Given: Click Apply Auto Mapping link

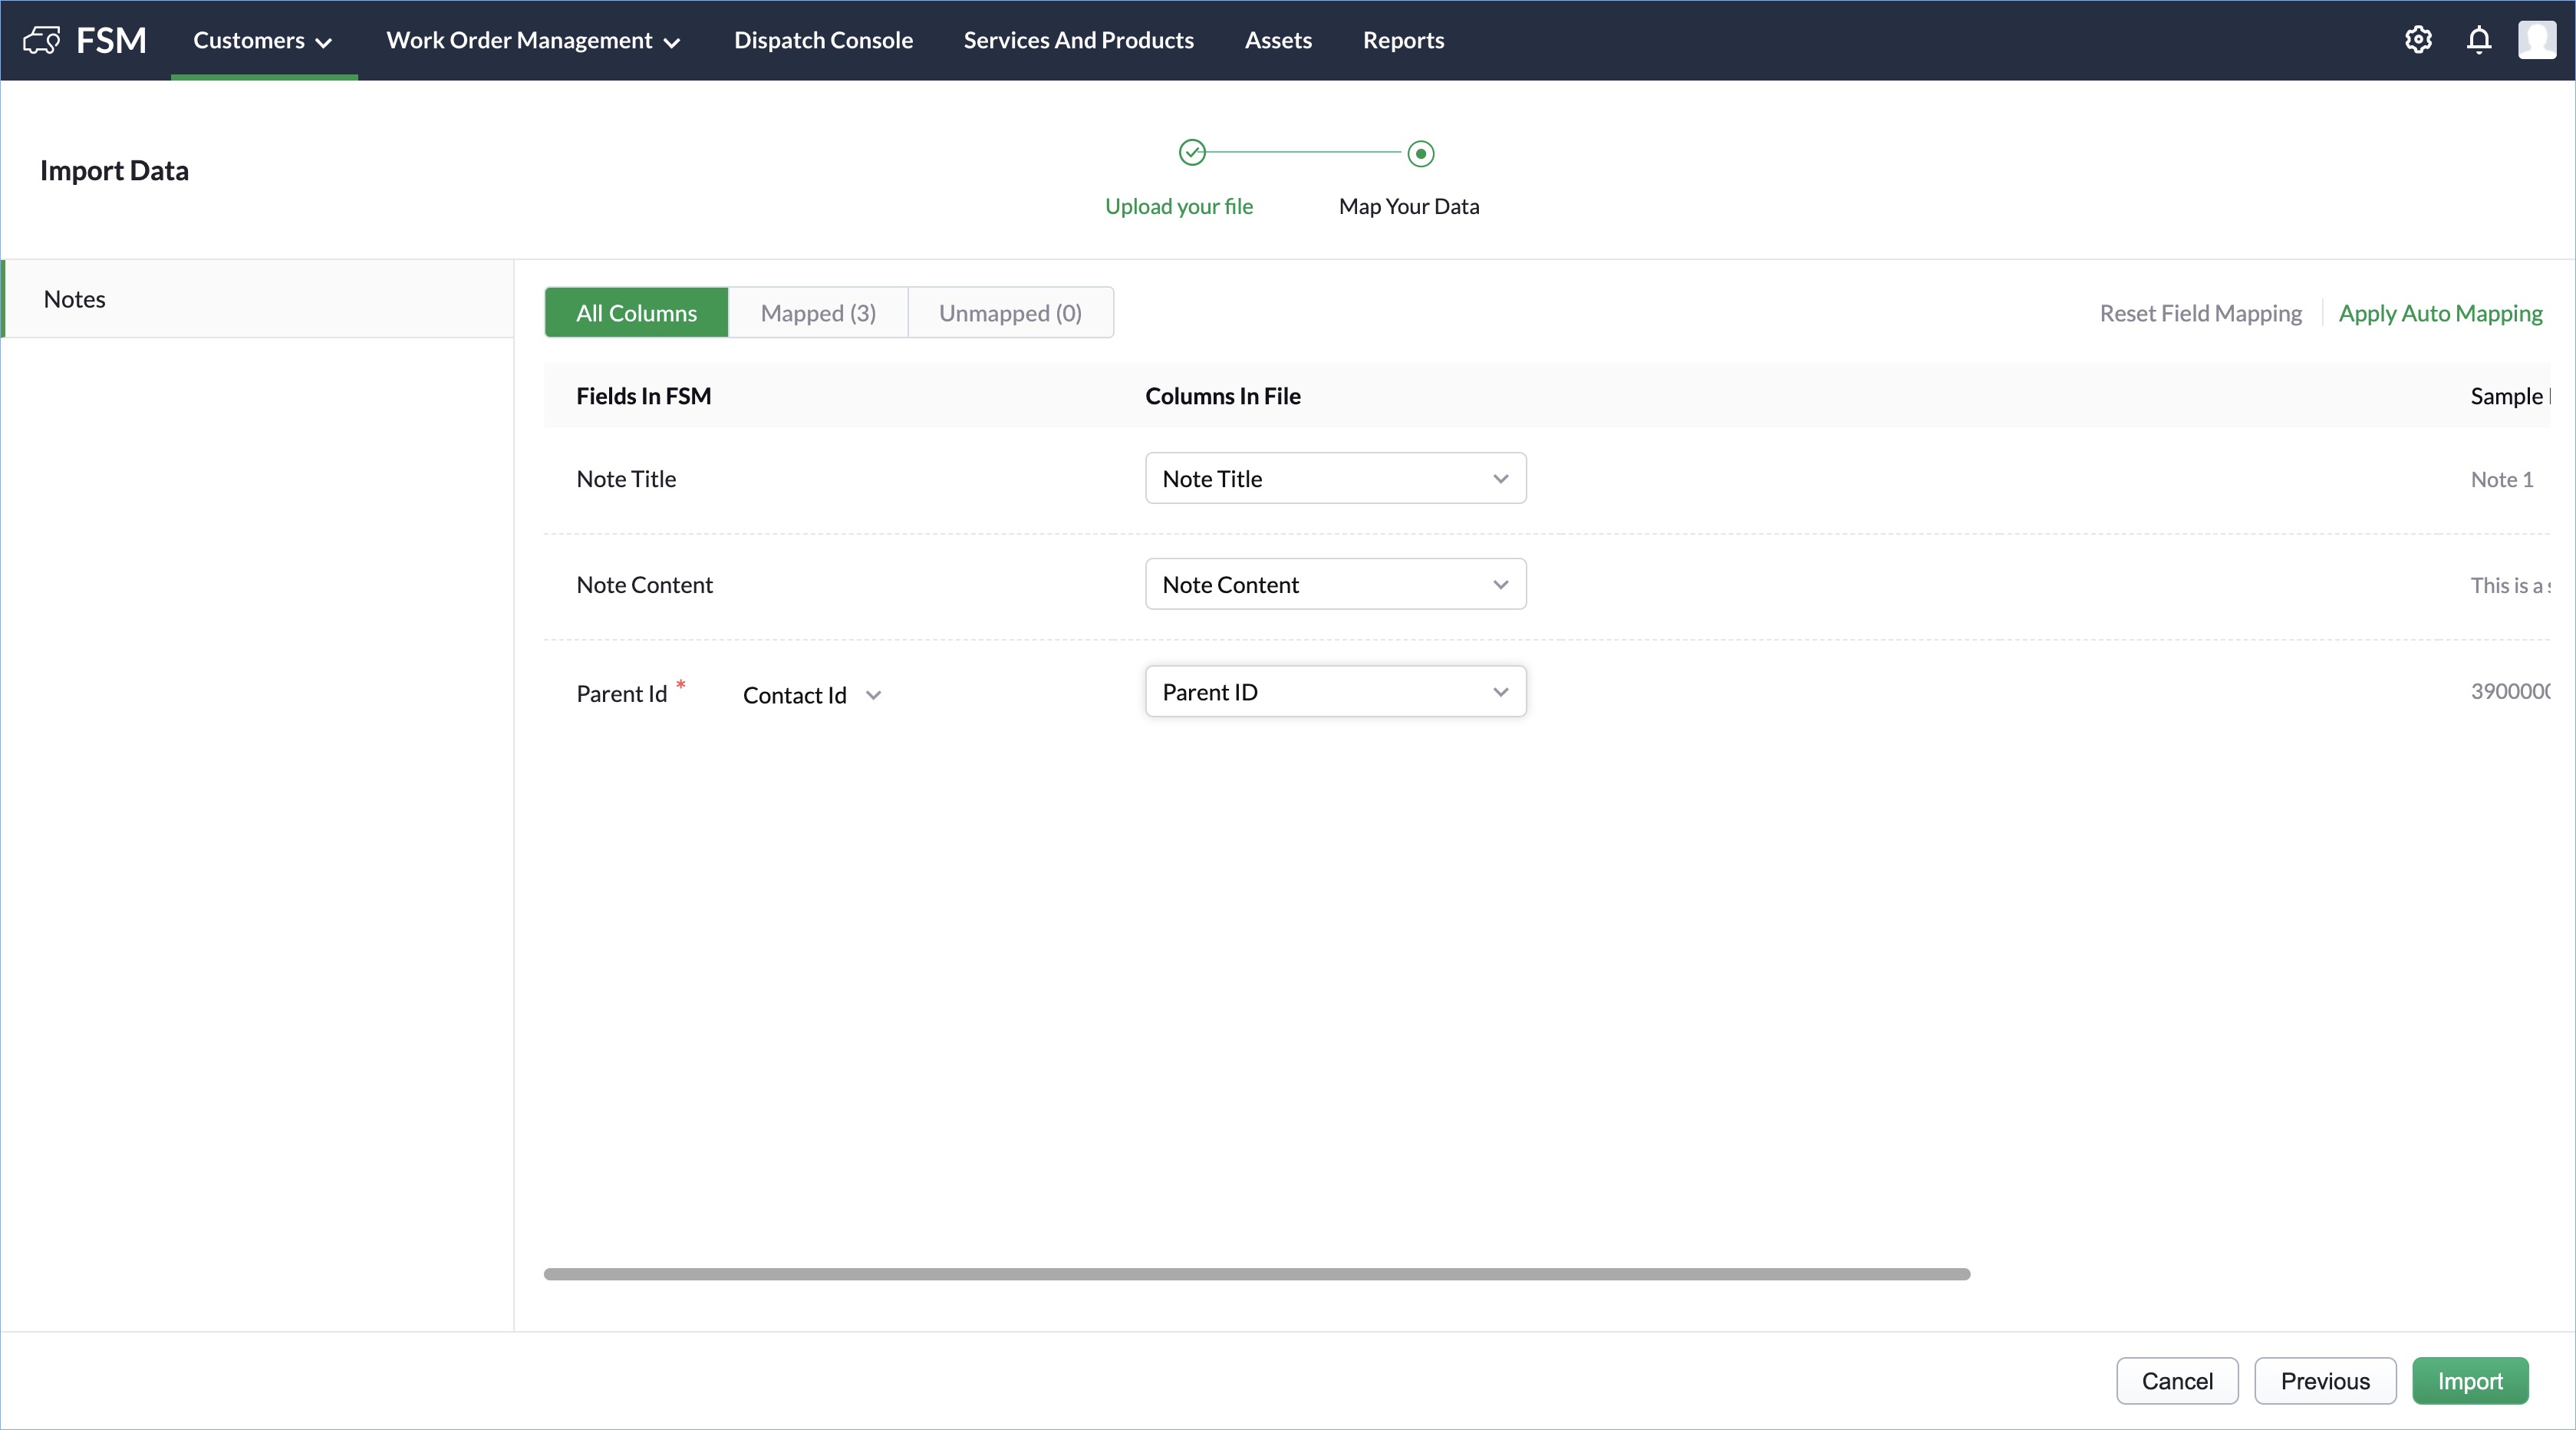Looking at the screenshot, I should tap(2440, 313).
